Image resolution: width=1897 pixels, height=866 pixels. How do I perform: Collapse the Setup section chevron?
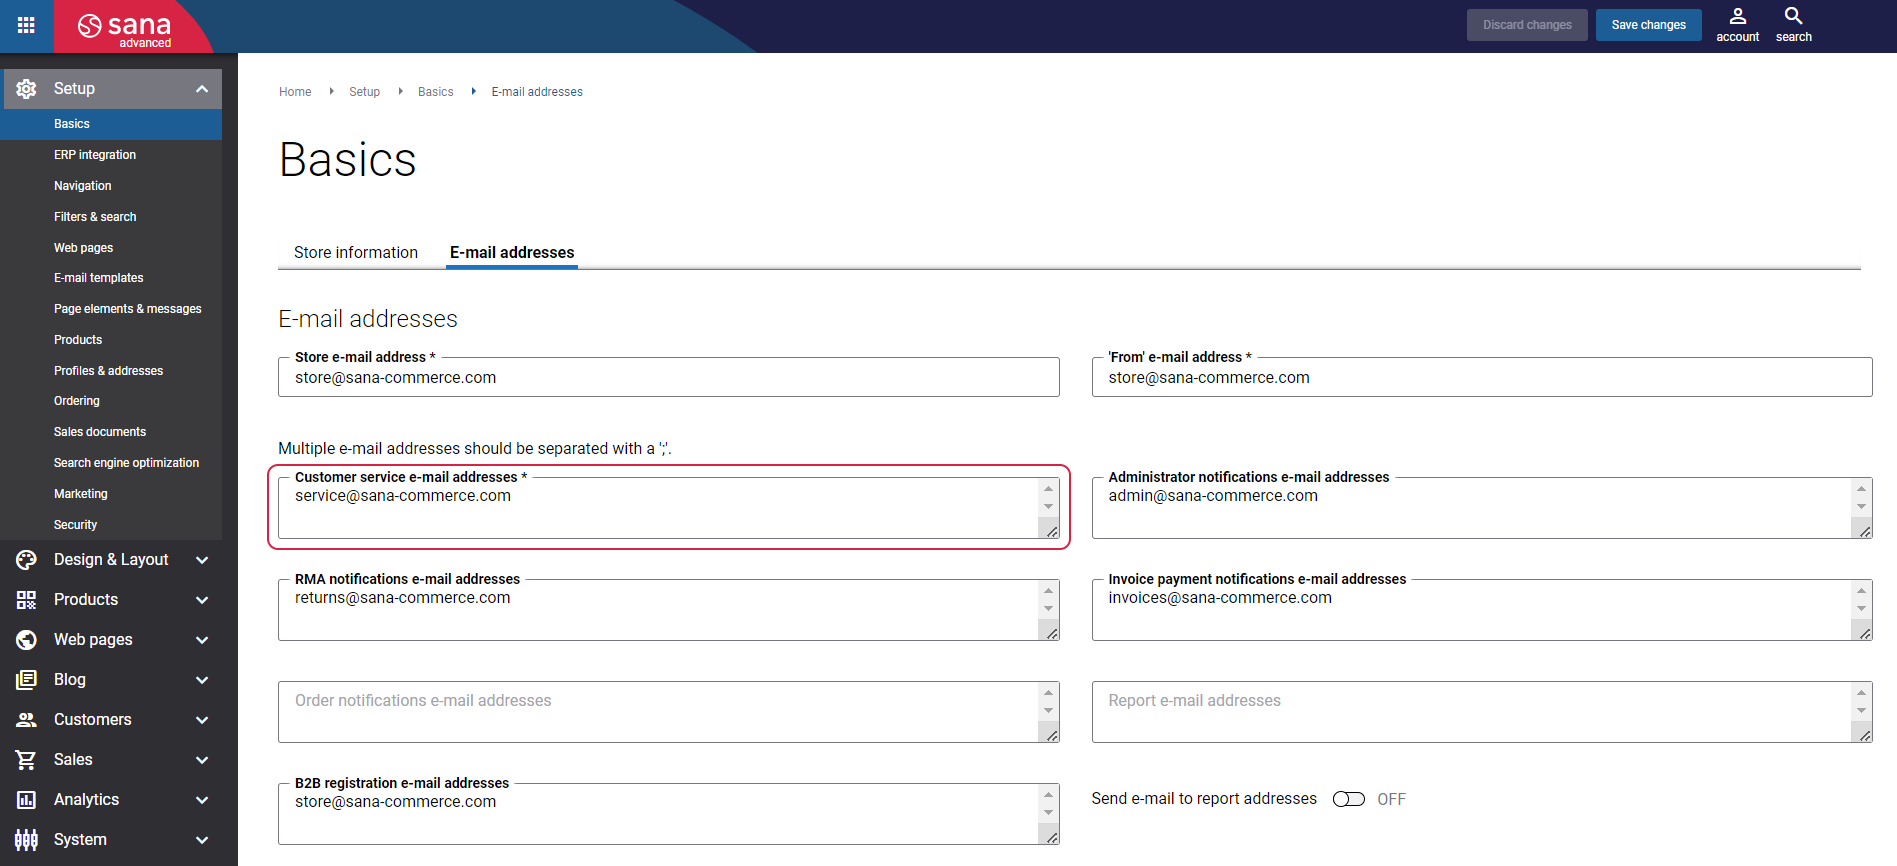[202, 89]
